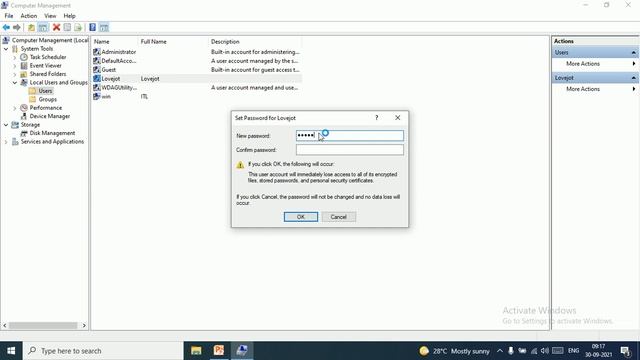
Task: Select the Users folder in tree
Action: click(45, 91)
